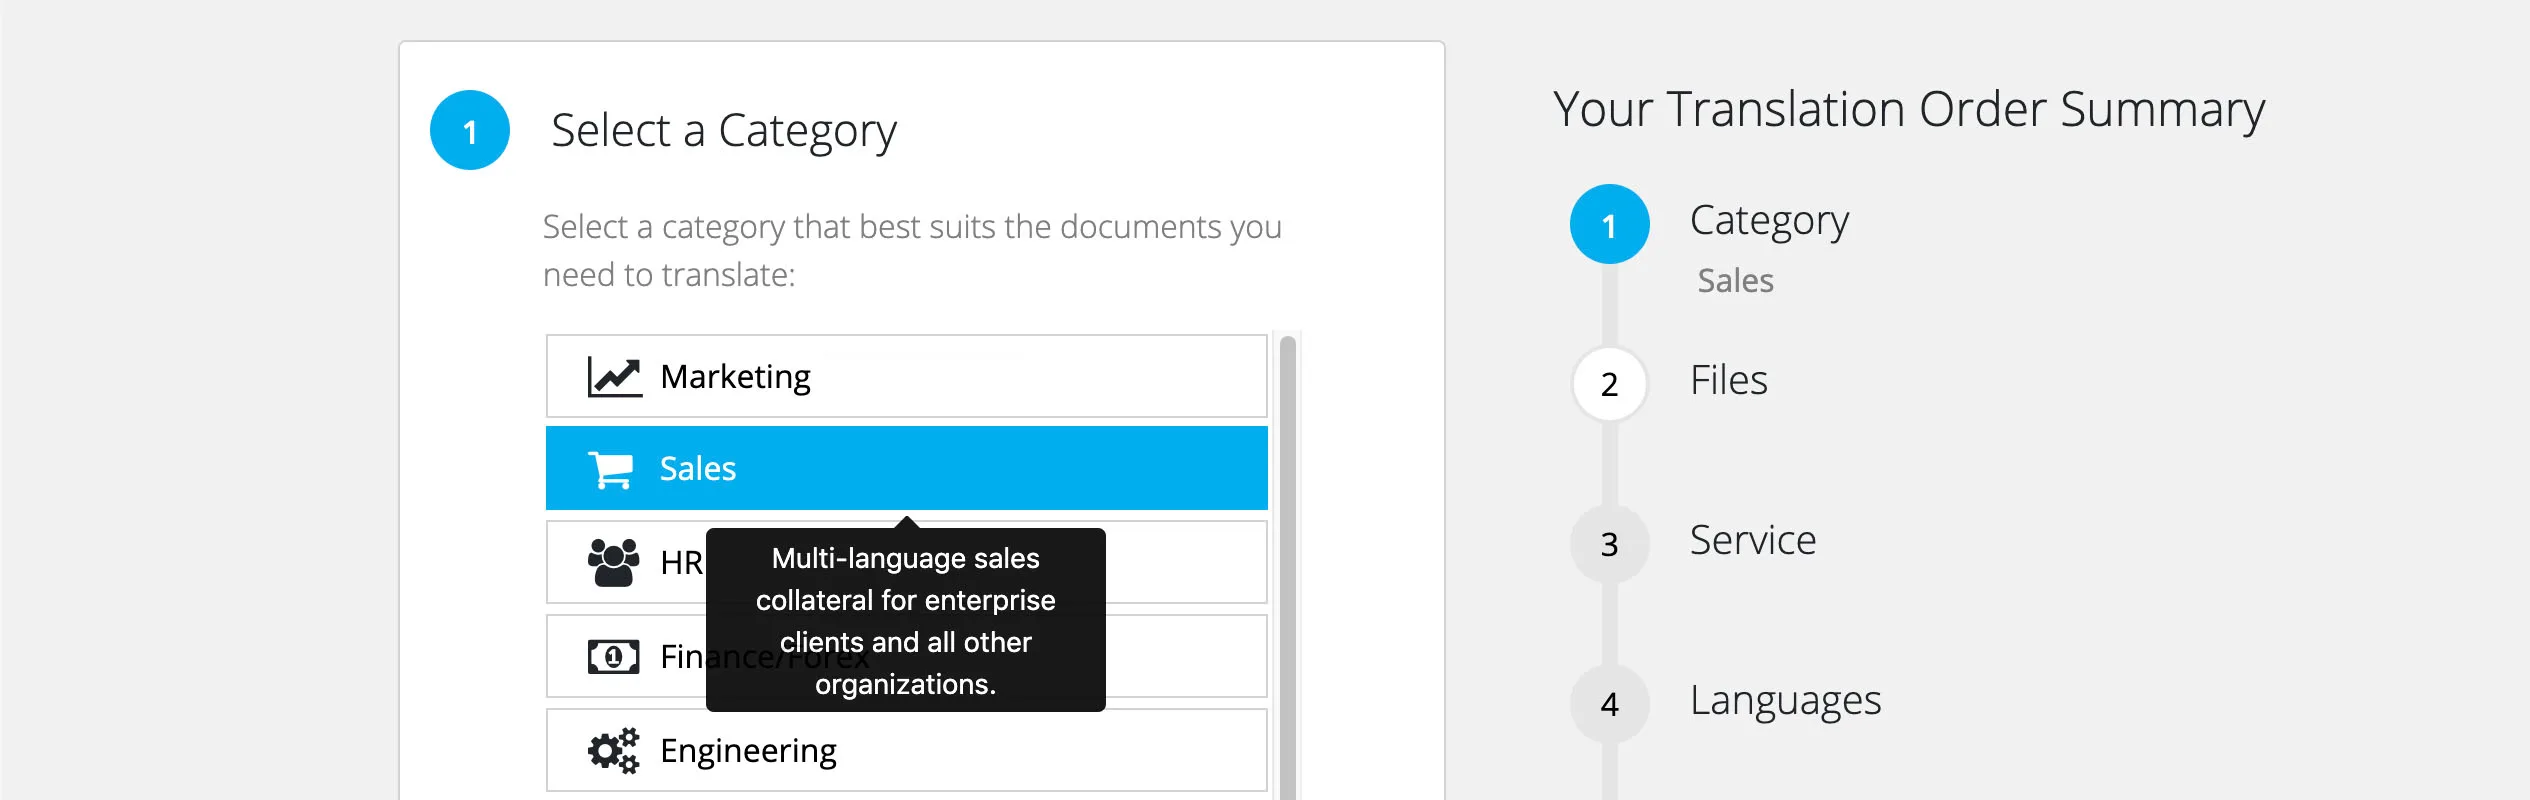Image resolution: width=2530 pixels, height=800 pixels.
Task: Click the Marketing chart icon
Action: pos(614,377)
